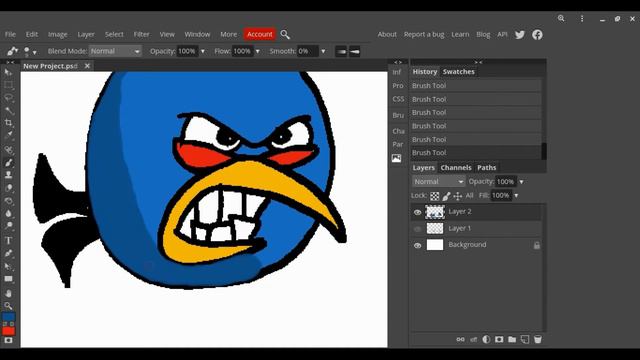Select the Path Select tool
Image resolution: width=640 pixels, height=360 pixels.
tap(8, 266)
